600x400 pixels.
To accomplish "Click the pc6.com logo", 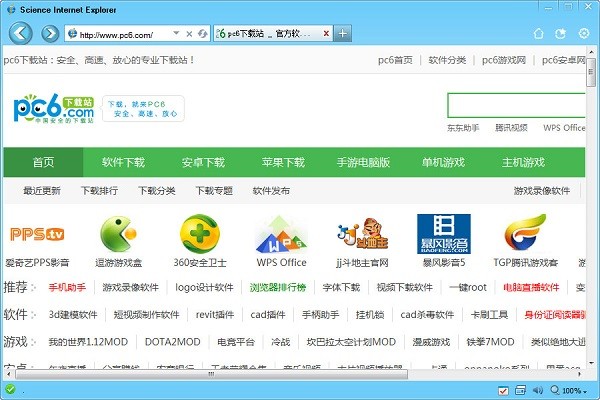I will click(54, 108).
